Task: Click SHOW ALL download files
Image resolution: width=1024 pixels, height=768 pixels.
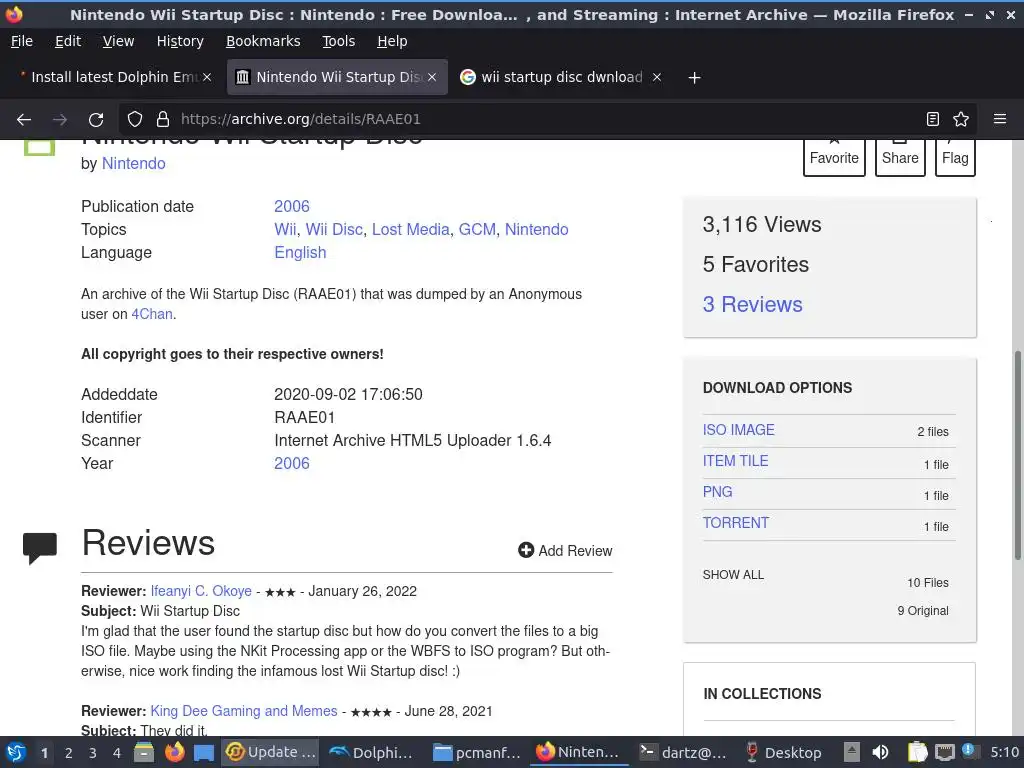Action: pyautogui.click(x=733, y=575)
